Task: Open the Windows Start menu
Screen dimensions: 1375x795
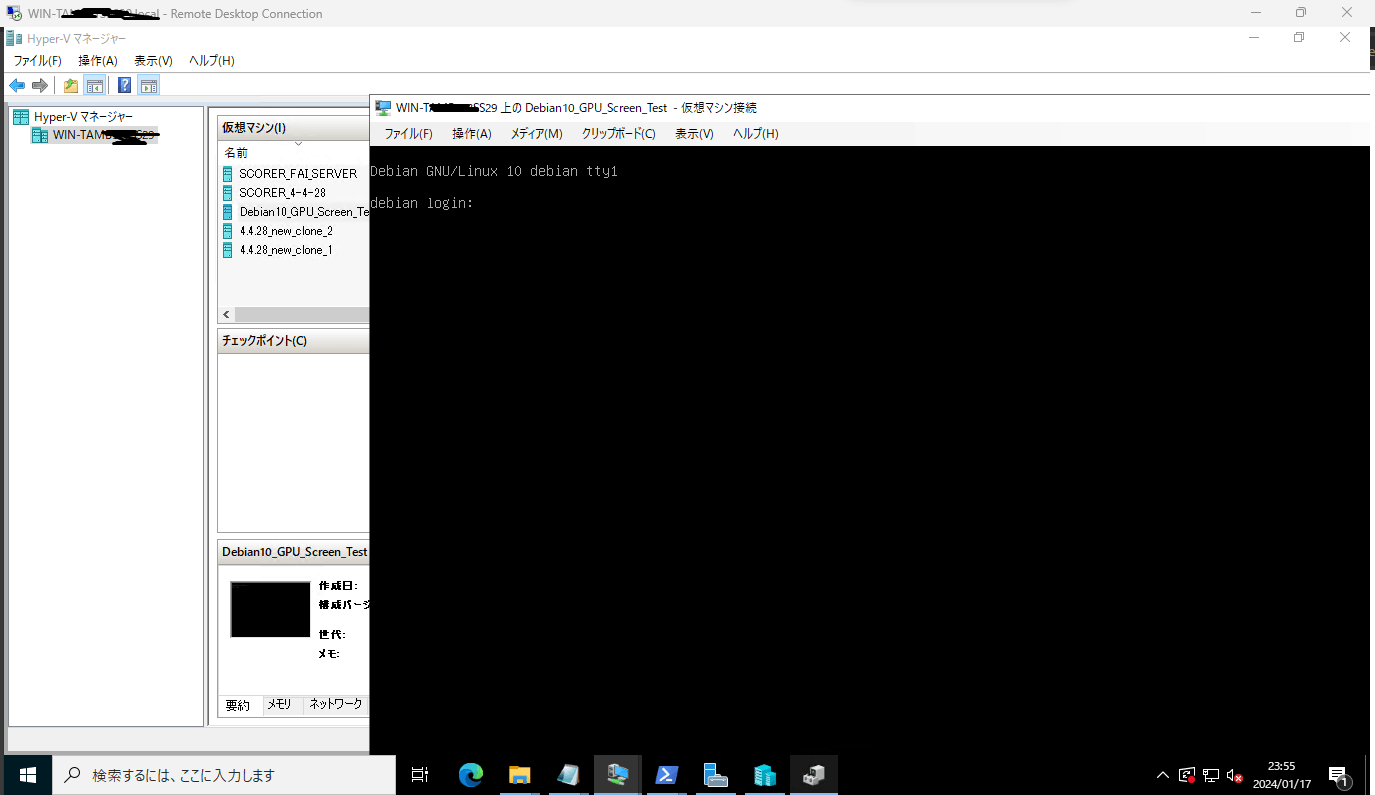Action: point(27,775)
